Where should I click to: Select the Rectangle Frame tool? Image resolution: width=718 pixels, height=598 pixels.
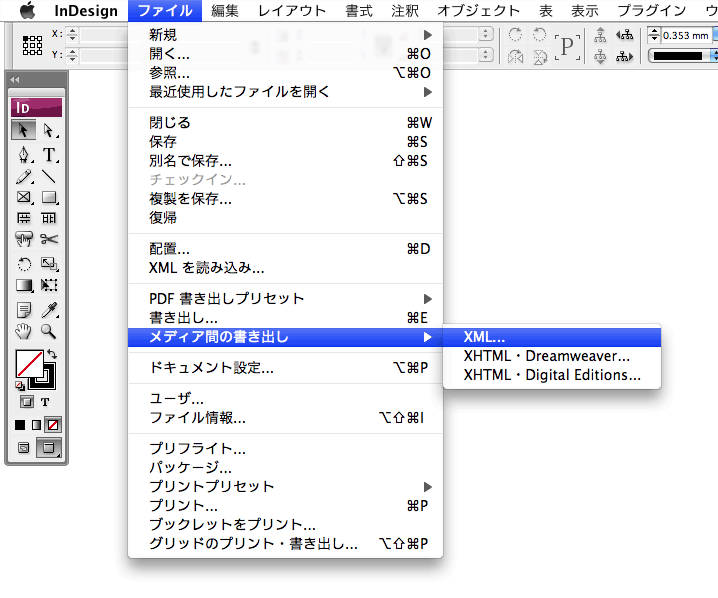pyautogui.click(x=23, y=197)
